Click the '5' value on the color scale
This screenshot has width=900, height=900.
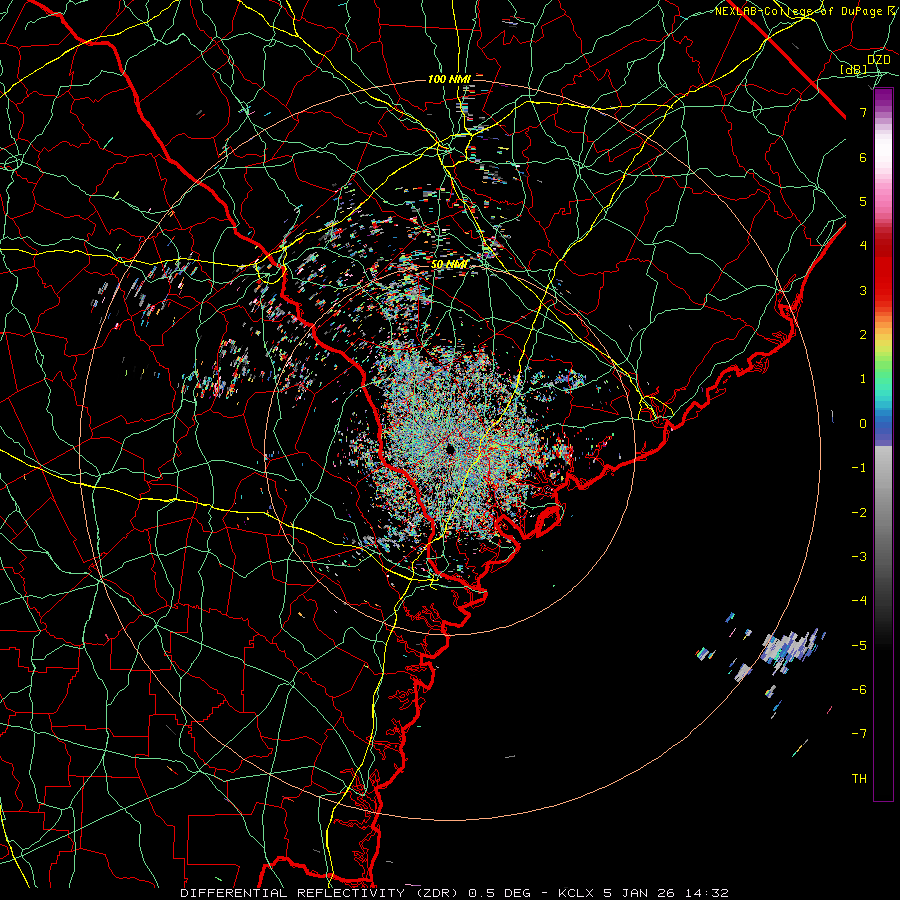click(x=863, y=201)
